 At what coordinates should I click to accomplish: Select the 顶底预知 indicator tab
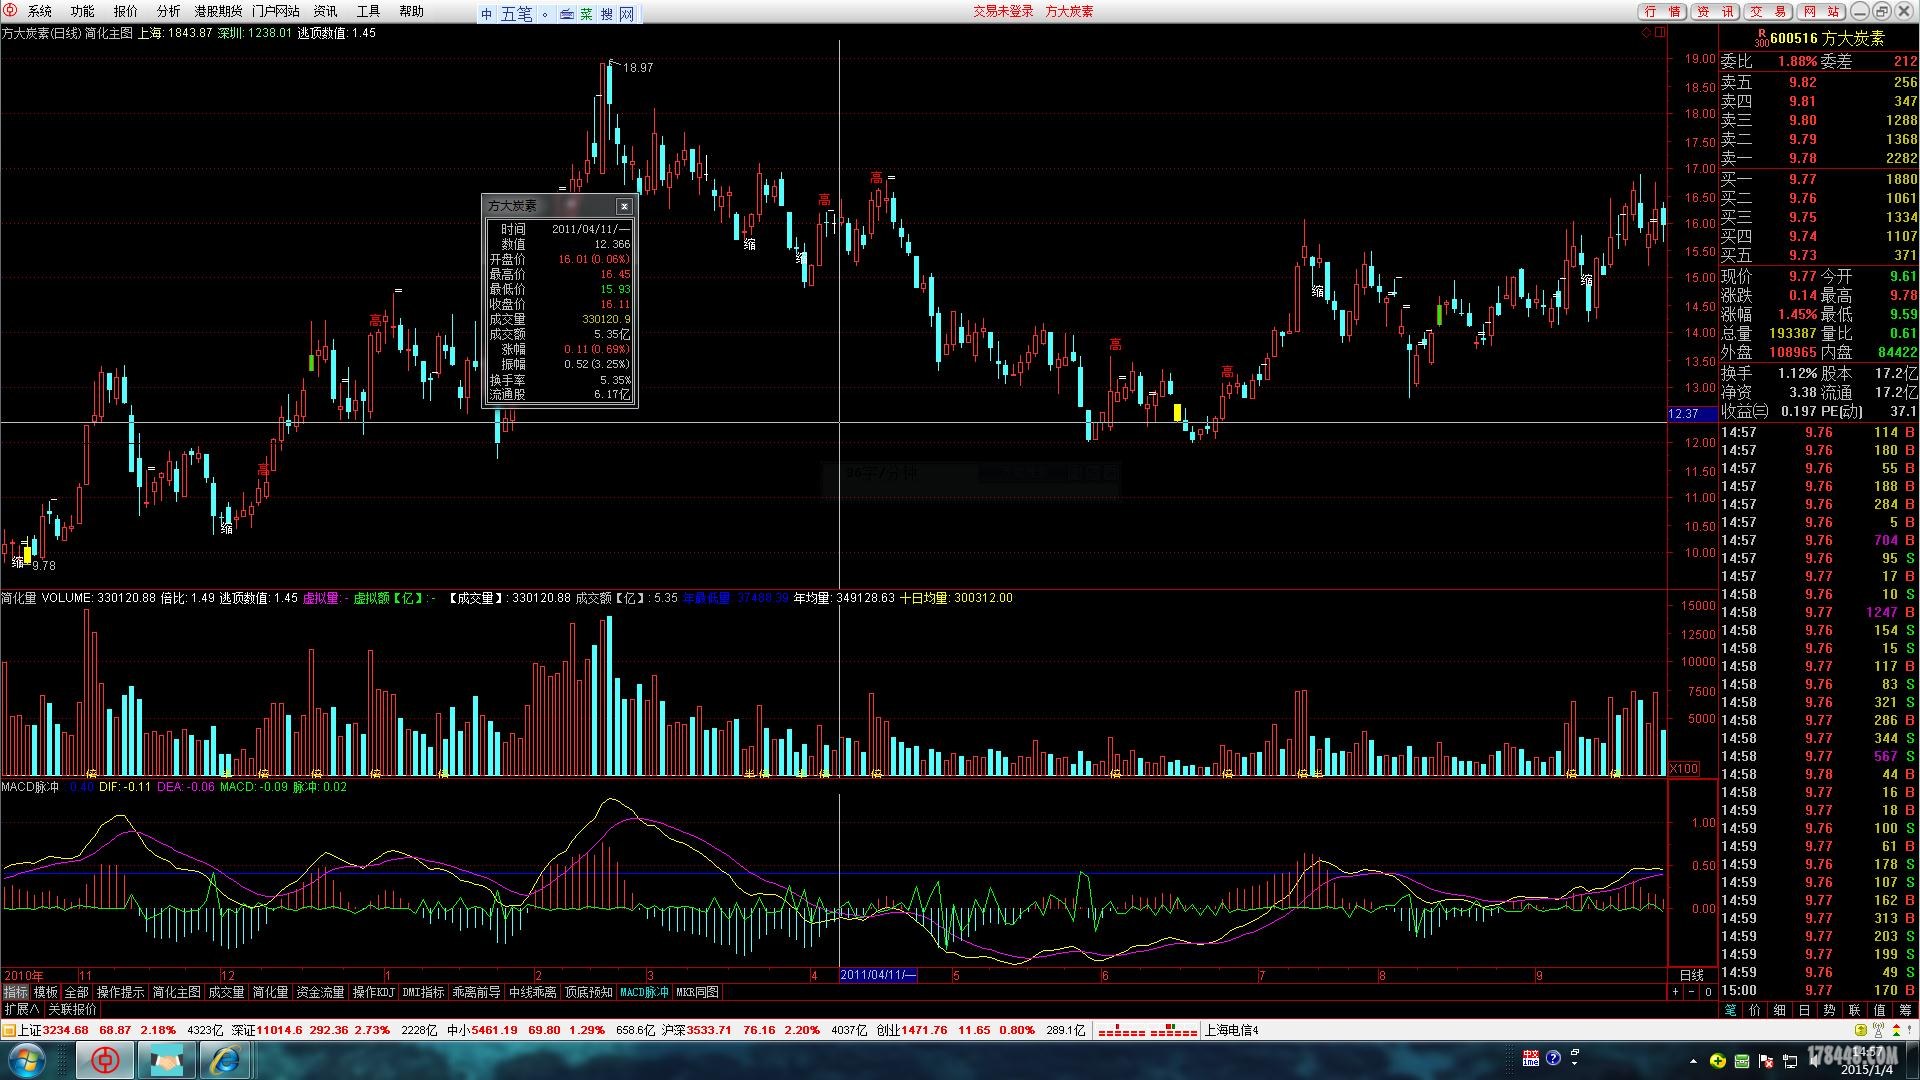(x=589, y=992)
